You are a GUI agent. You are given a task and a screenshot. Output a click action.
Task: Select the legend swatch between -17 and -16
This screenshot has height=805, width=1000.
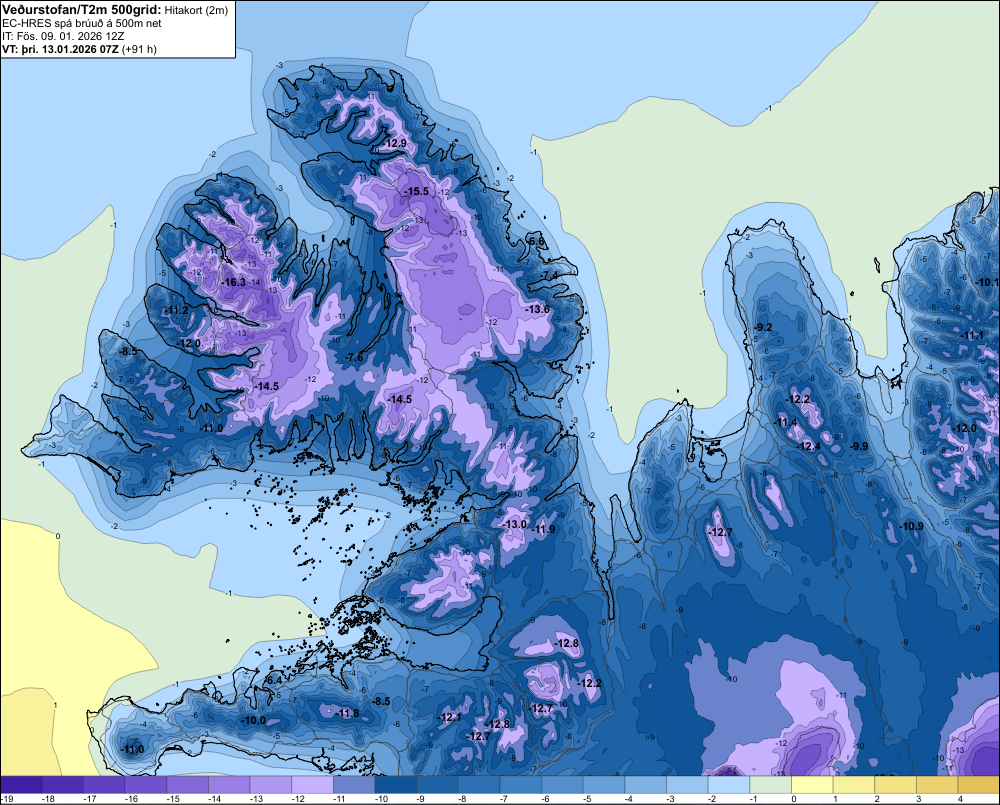coord(104,785)
